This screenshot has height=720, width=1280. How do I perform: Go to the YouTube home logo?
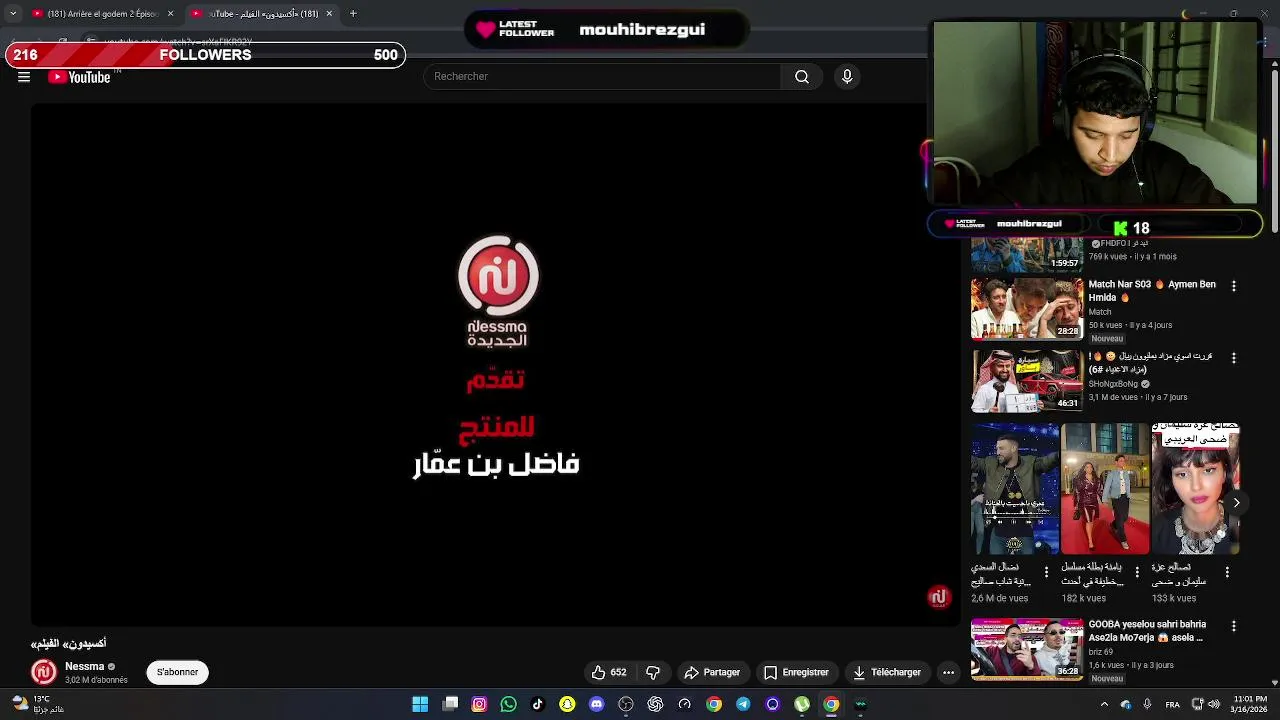coord(80,77)
